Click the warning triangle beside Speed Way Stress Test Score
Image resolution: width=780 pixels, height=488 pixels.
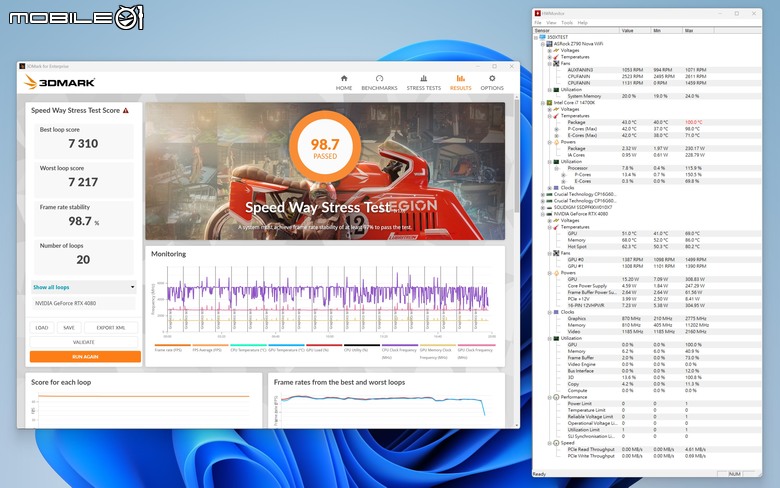(x=126, y=110)
